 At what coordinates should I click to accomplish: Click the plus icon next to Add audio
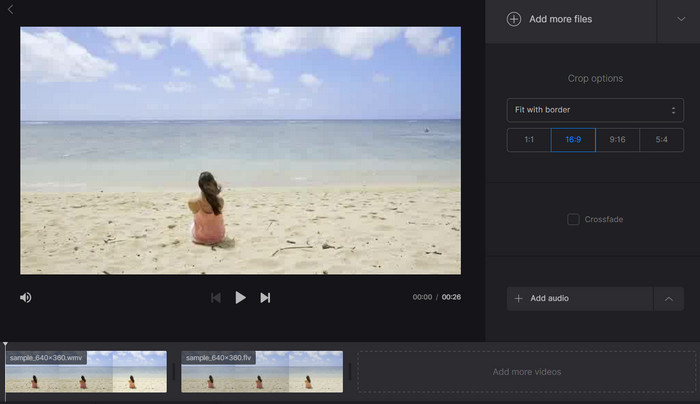(x=518, y=298)
